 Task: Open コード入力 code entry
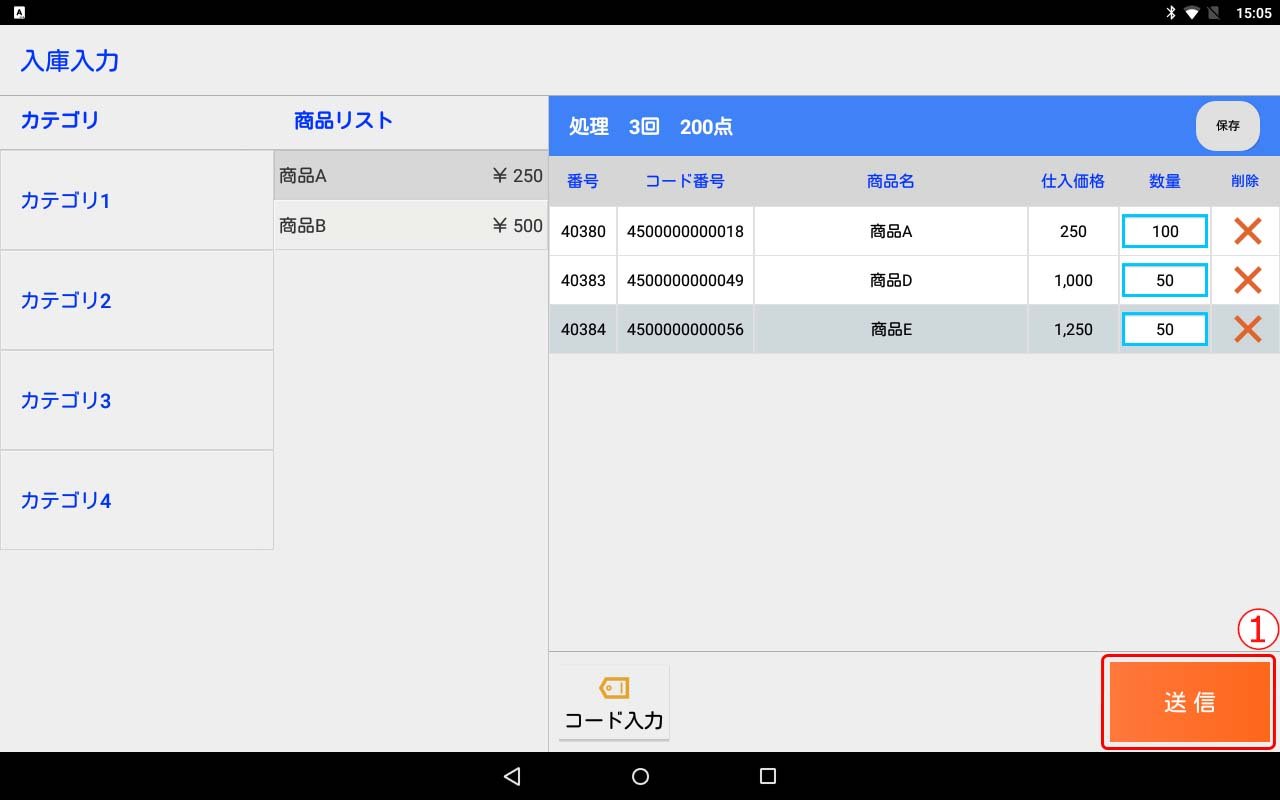pos(614,703)
